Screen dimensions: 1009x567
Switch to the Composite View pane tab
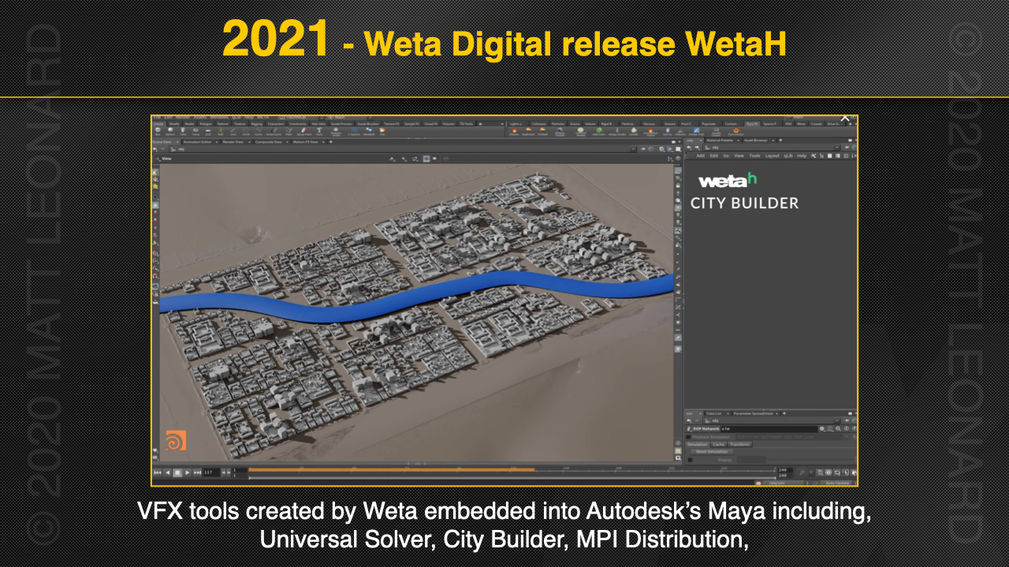click(x=269, y=142)
